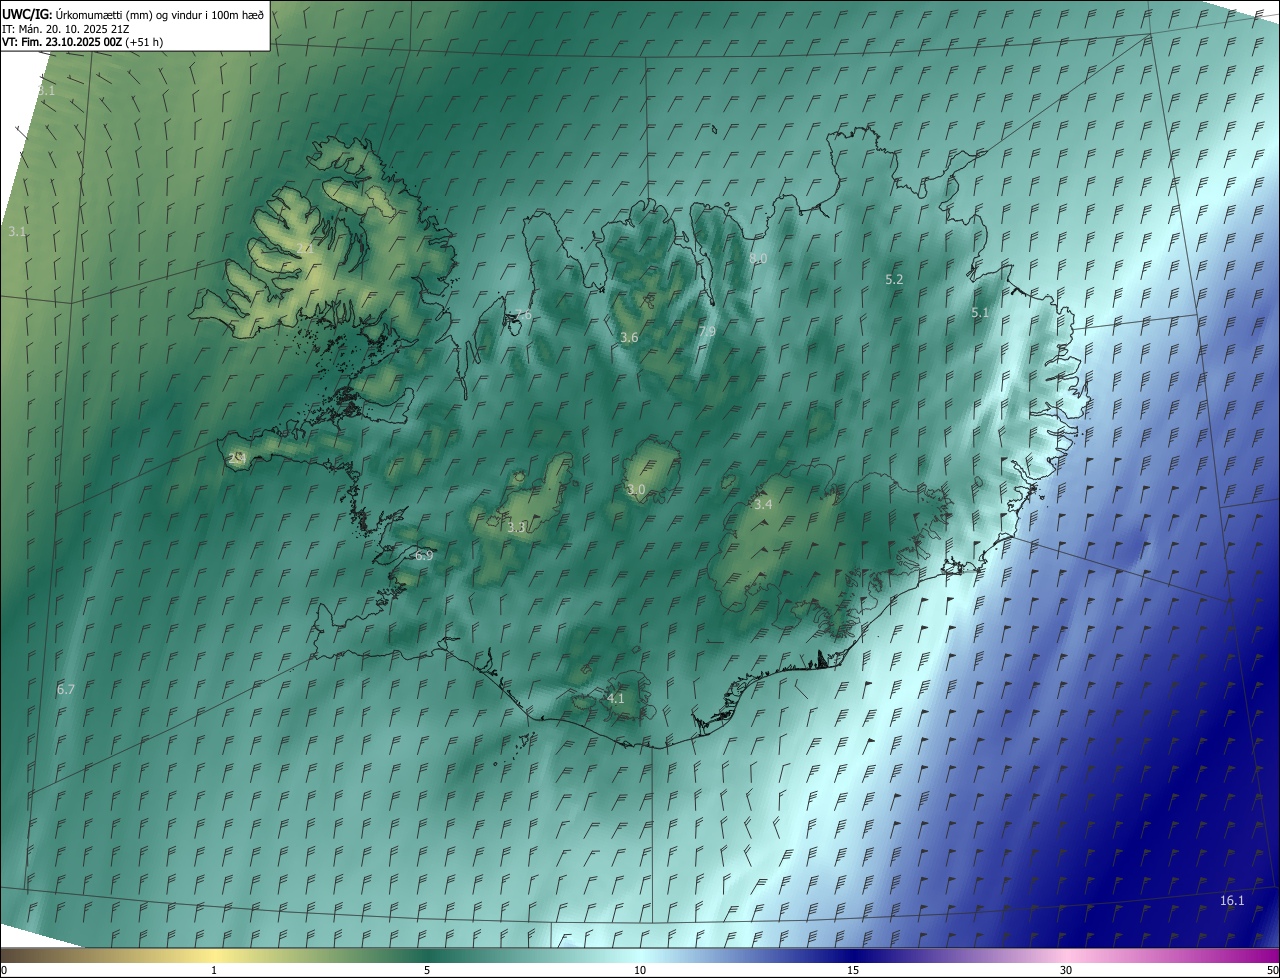
Task: Click the 50 tick on the color scale
Action: (1272, 970)
